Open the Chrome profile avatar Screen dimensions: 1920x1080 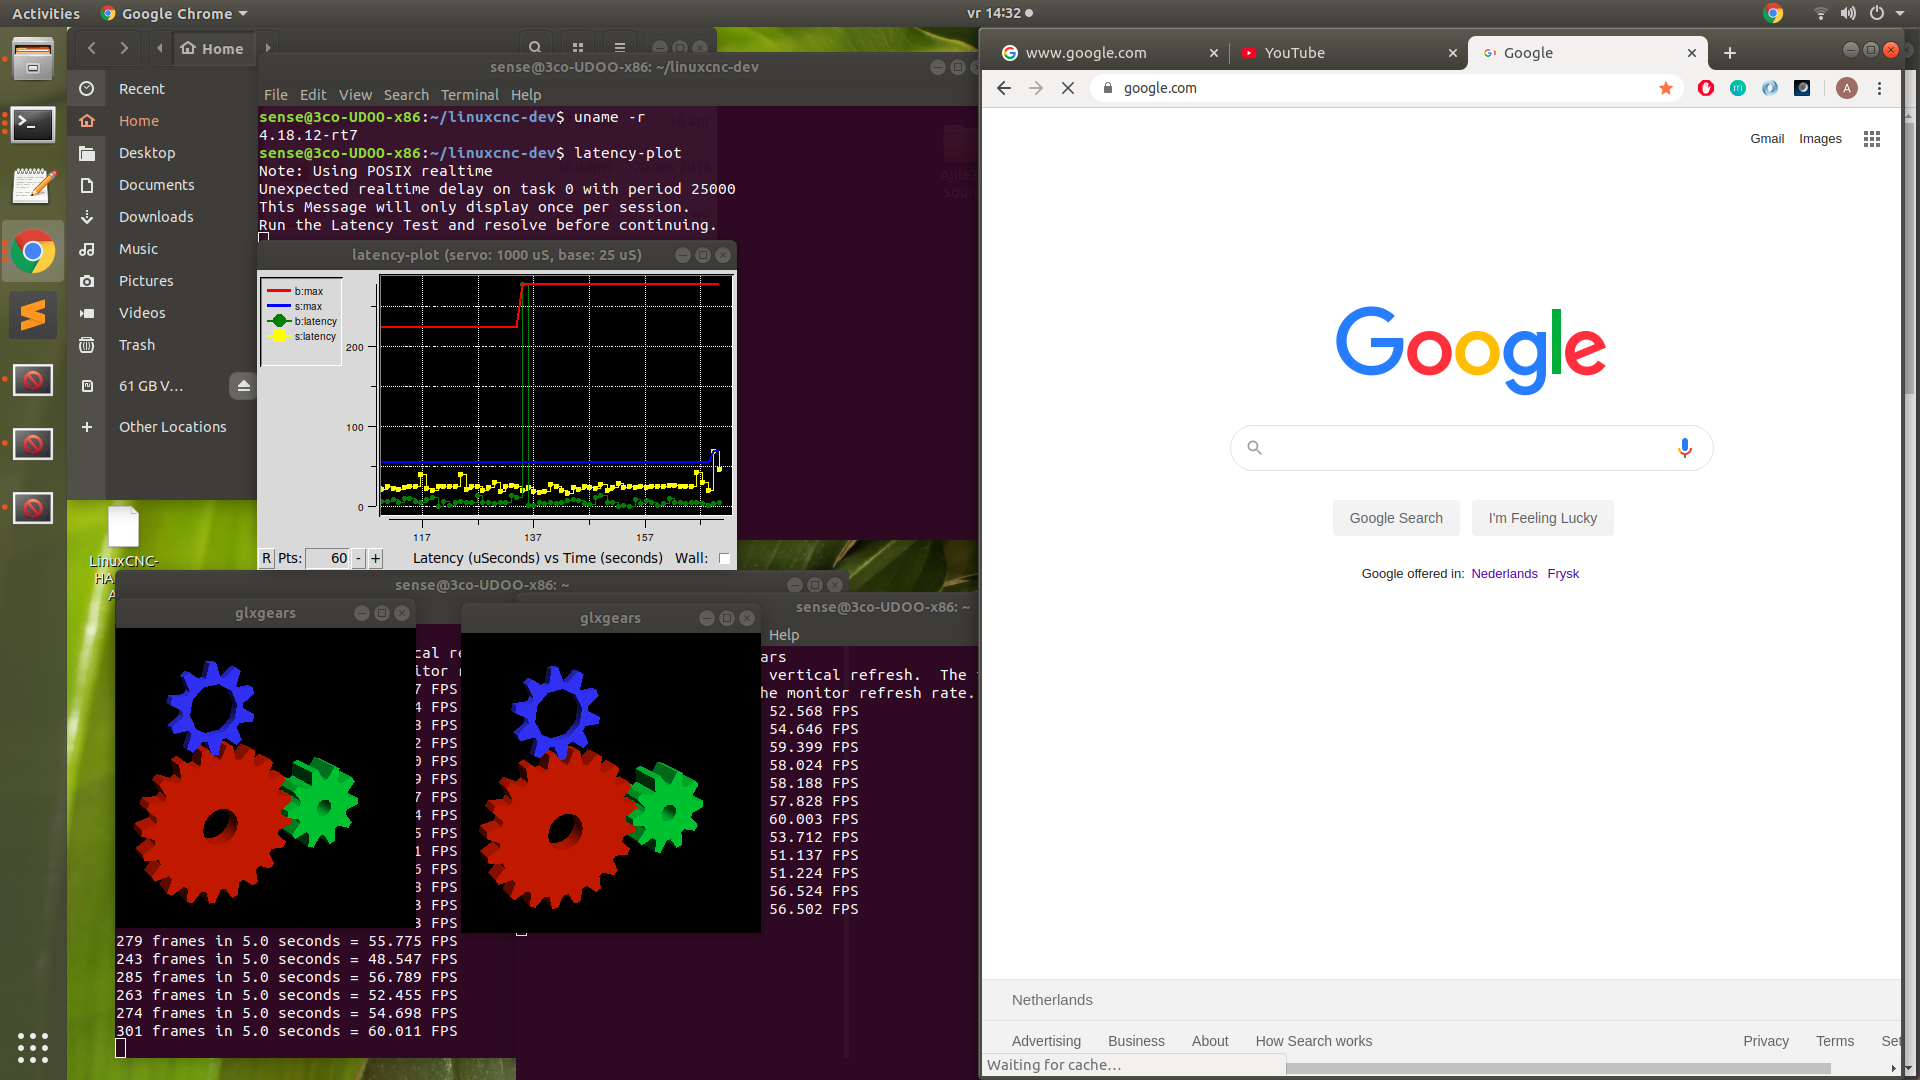pos(1847,88)
